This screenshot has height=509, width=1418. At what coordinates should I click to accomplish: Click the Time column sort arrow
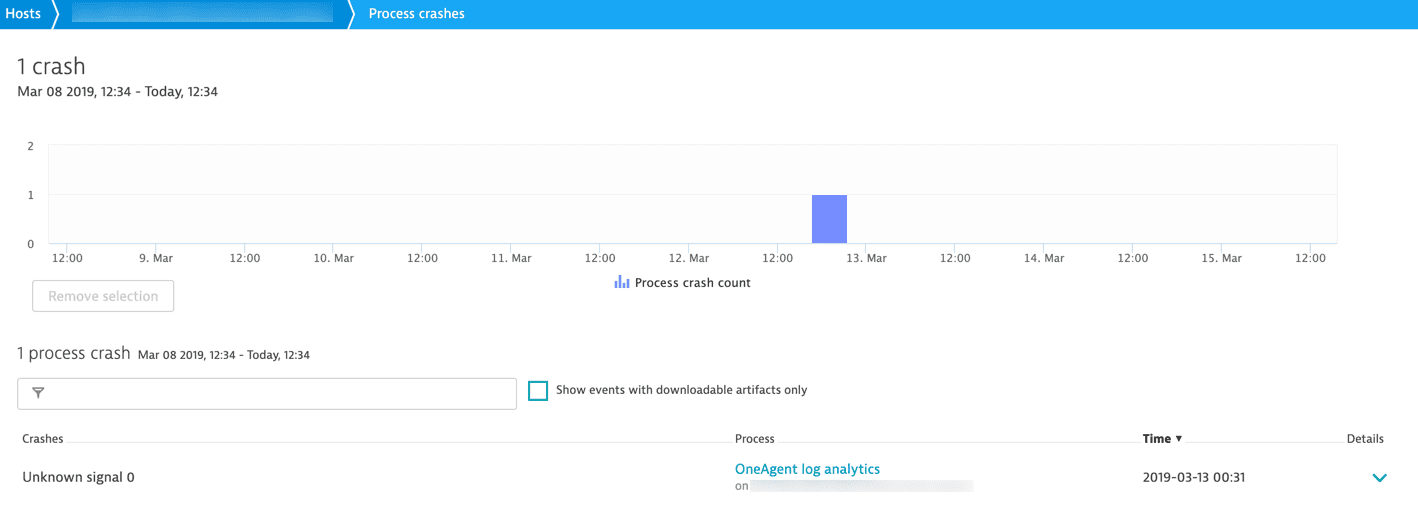[1179, 439]
